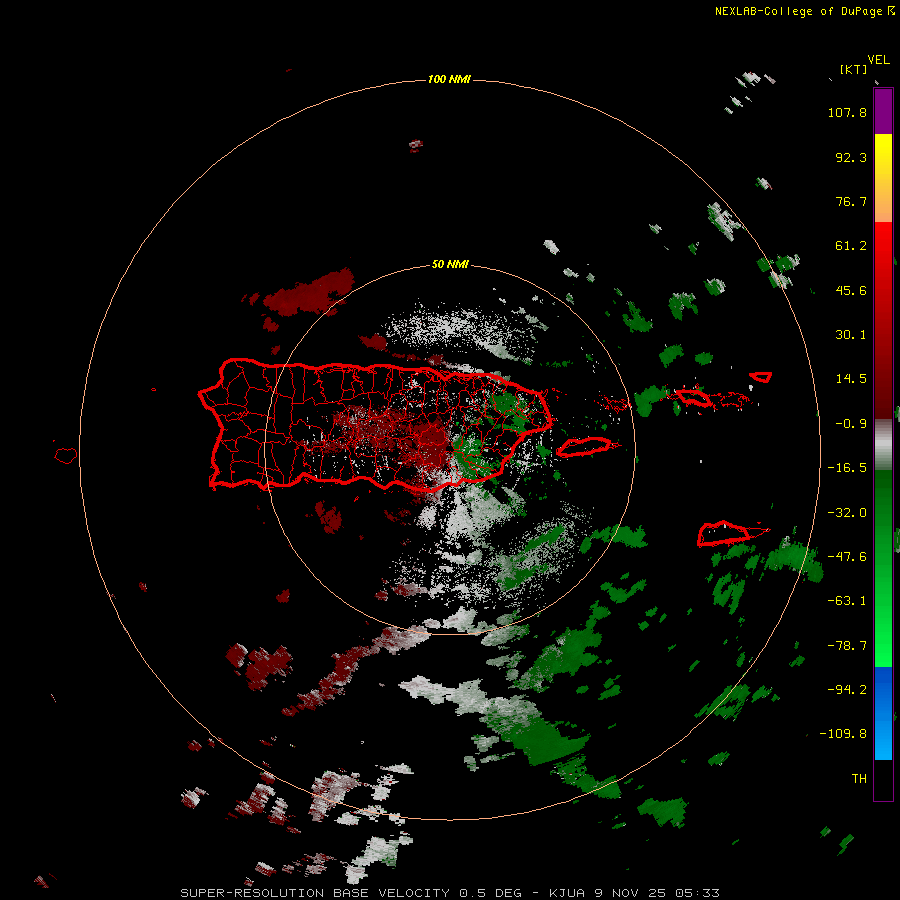900x900 pixels.
Task: Pick the light blue segment of color bar
Action: coord(883,740)
